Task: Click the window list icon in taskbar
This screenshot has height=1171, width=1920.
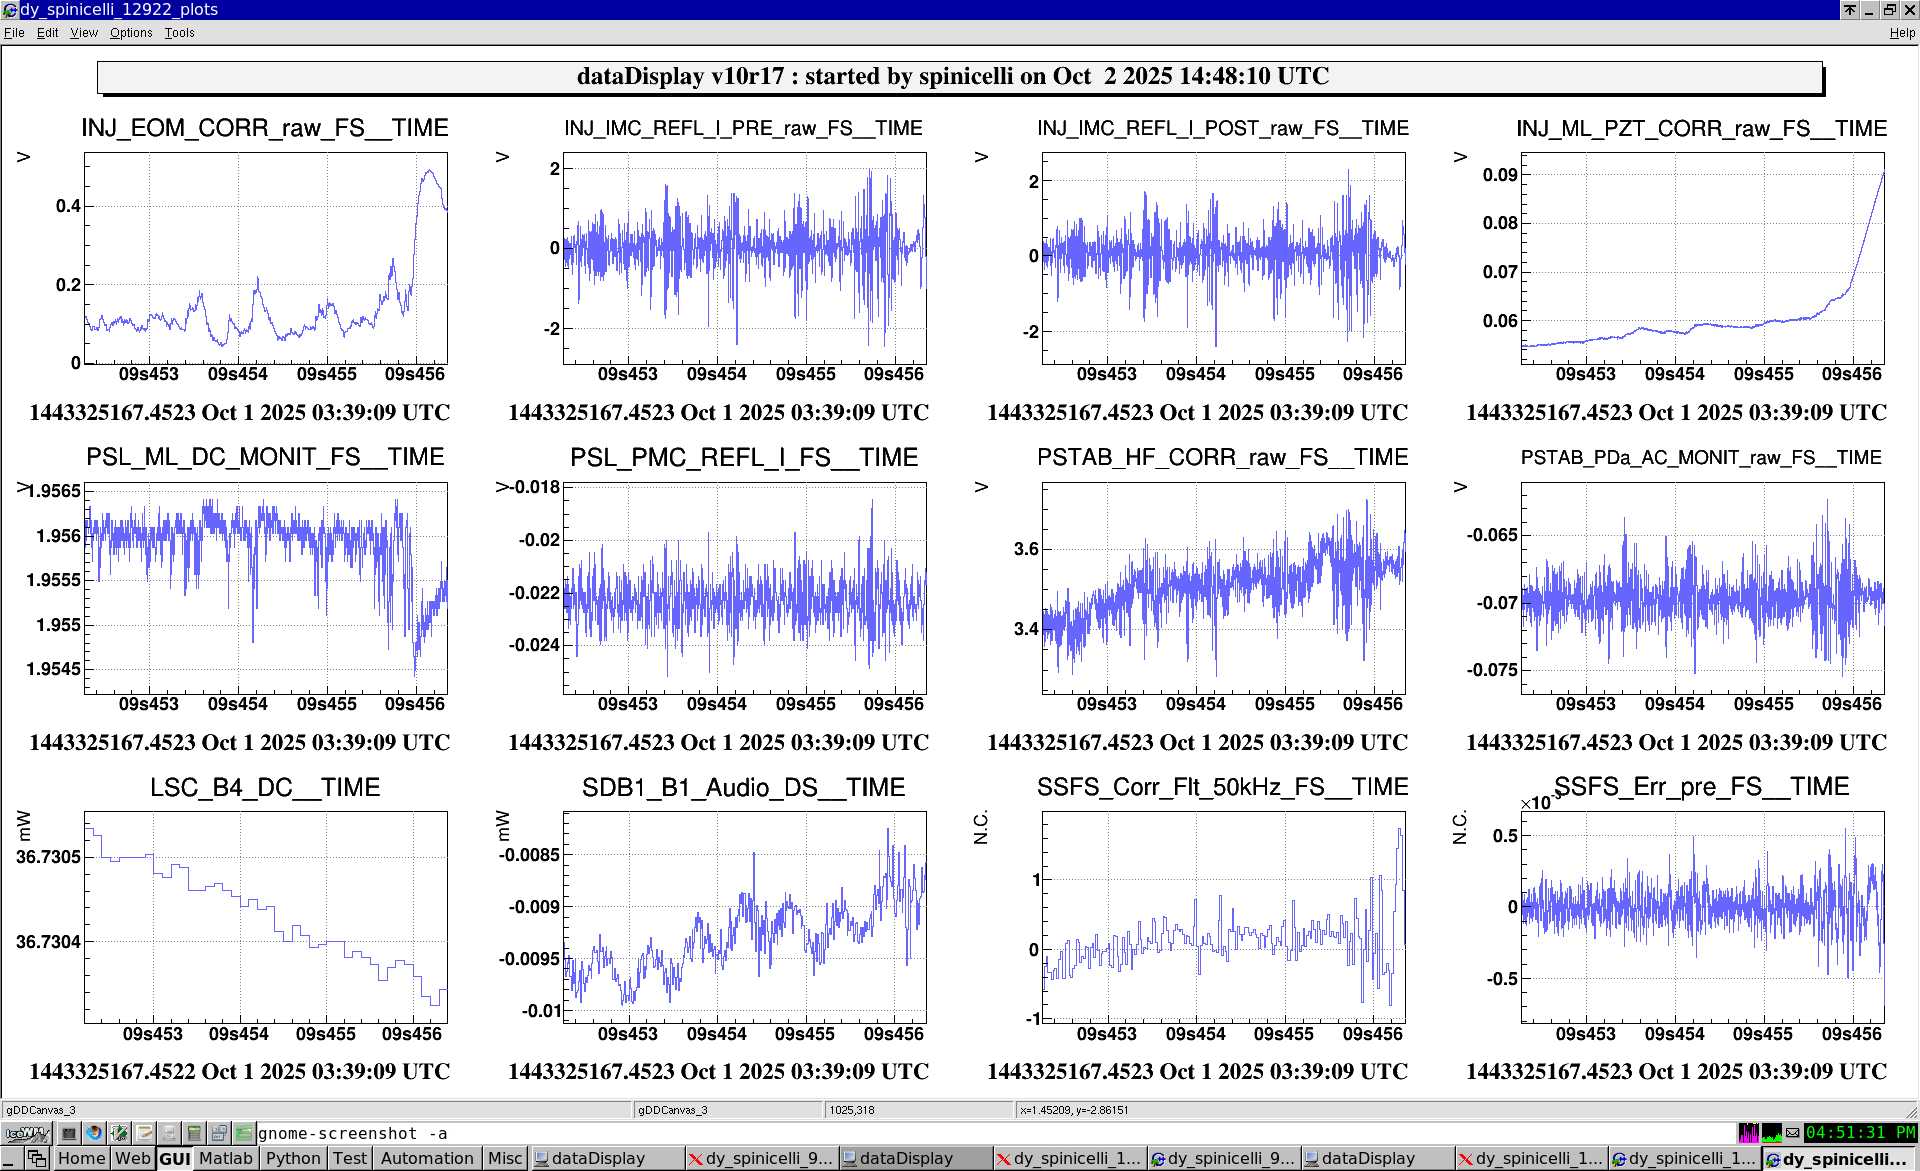Action: 37,1158
